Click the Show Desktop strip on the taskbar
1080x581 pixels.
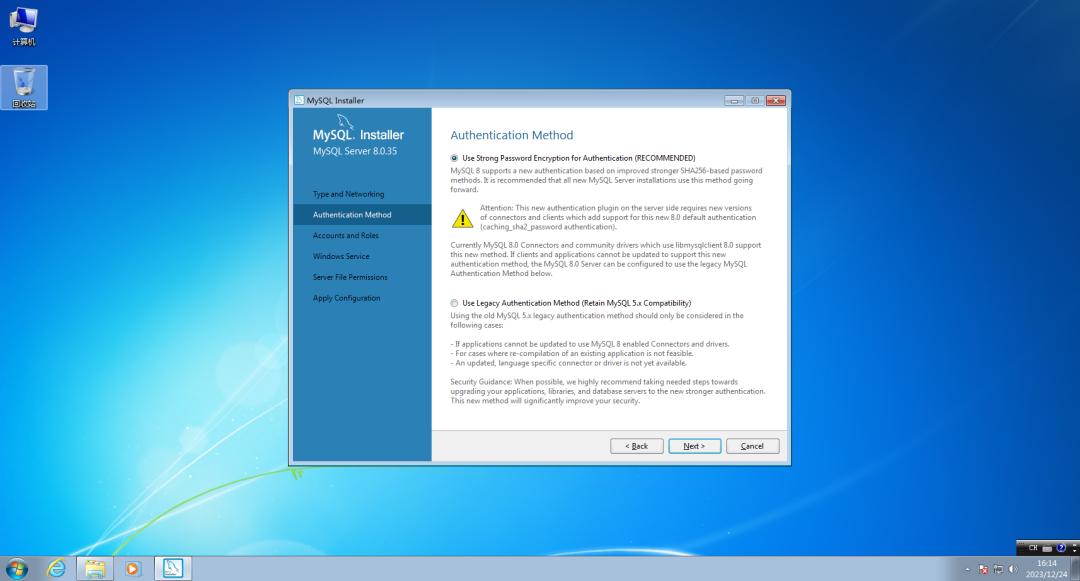click(x=1075, y=569)
